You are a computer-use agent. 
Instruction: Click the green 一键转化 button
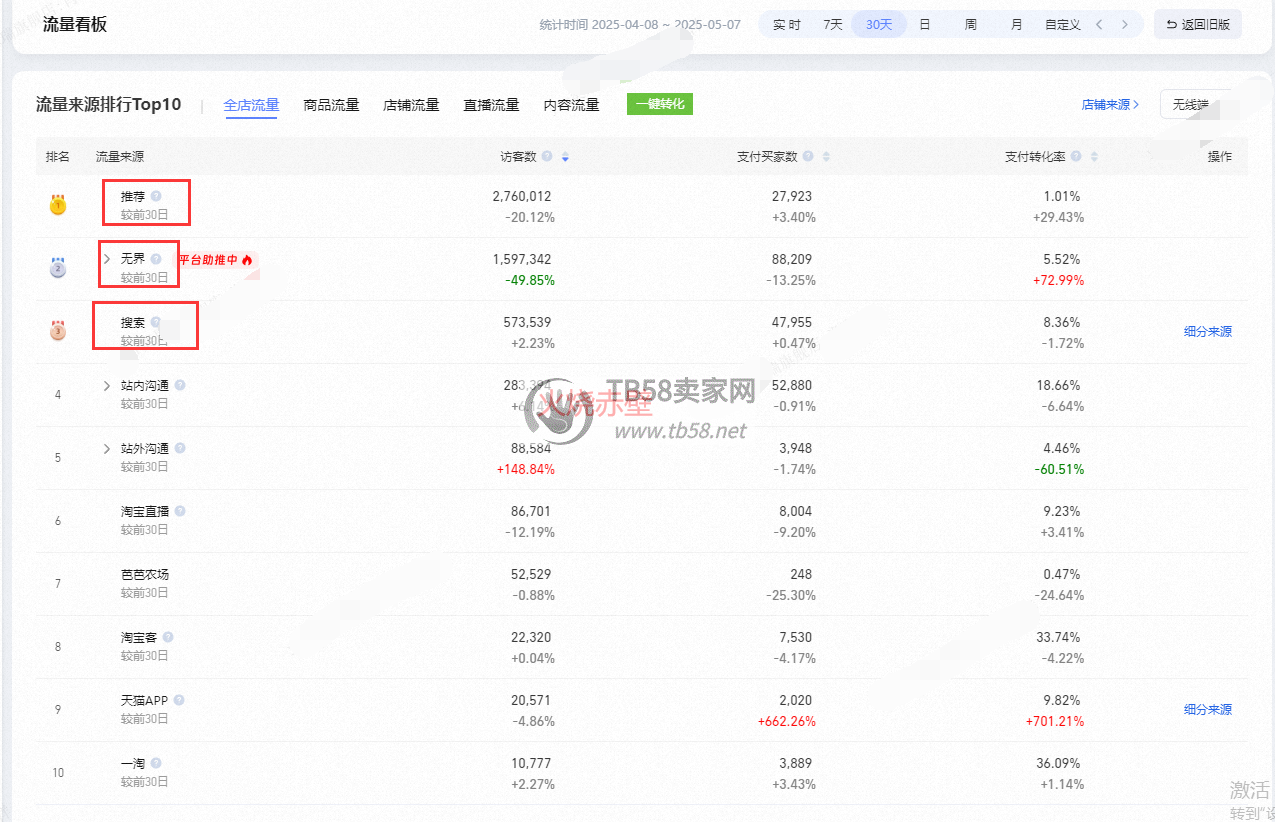(x=660, y=103)
